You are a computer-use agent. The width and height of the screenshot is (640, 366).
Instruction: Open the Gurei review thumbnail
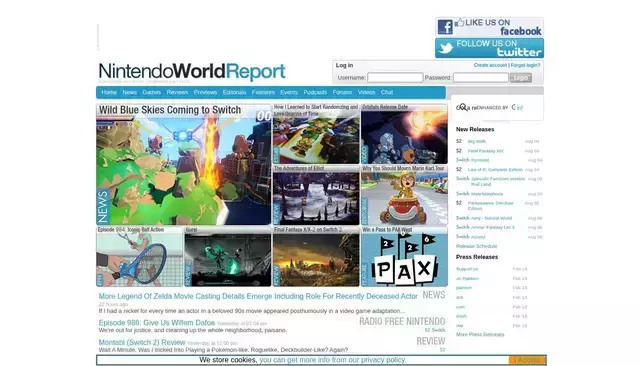228,257
